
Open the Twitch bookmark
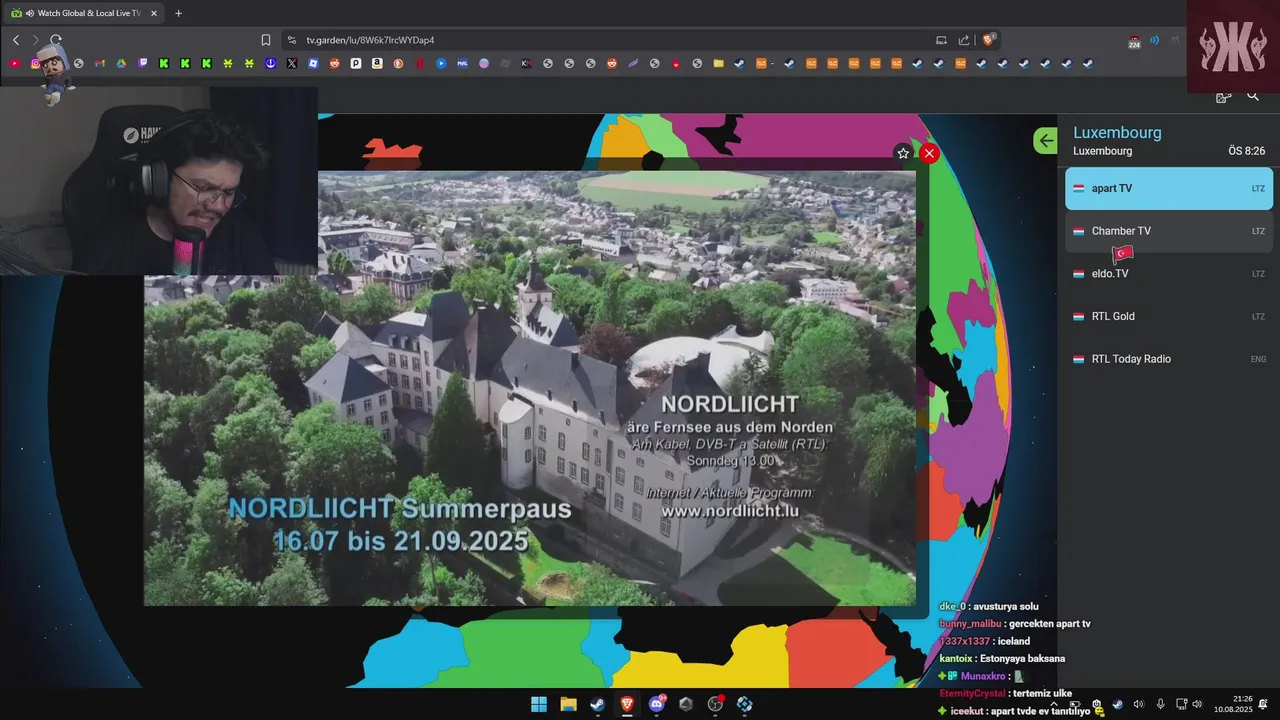pos(143,63)
